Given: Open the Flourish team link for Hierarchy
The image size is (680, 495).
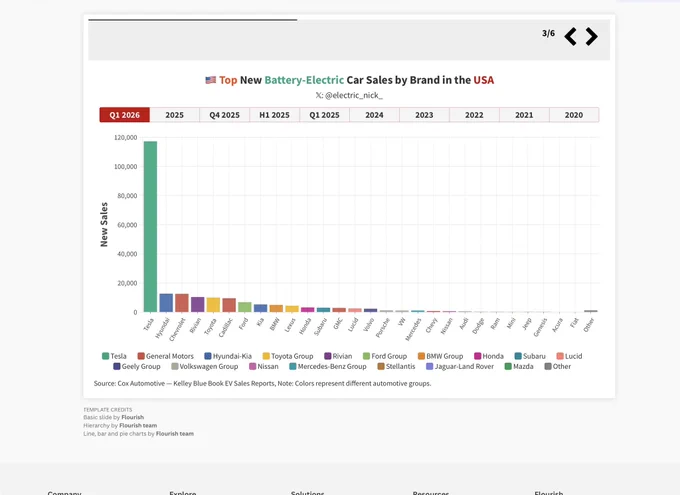Looking at the screenshot, I should tap(138, 426).
